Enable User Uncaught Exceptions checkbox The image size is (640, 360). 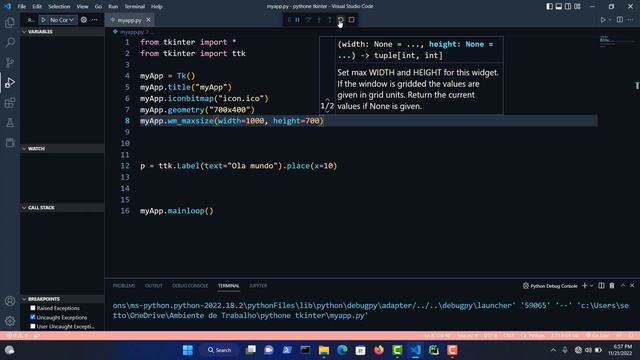tap(33, 326)
